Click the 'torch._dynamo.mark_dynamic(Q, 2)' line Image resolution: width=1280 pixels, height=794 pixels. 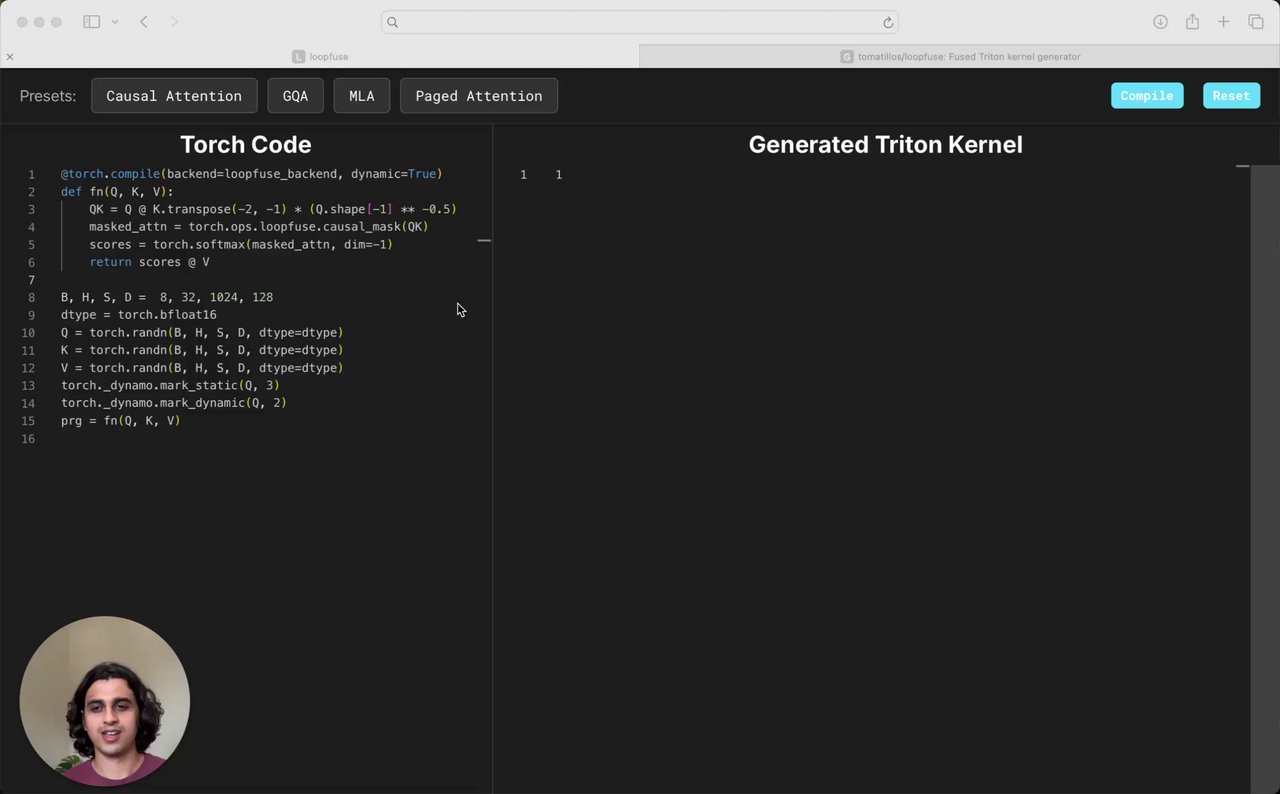point(173,403)
